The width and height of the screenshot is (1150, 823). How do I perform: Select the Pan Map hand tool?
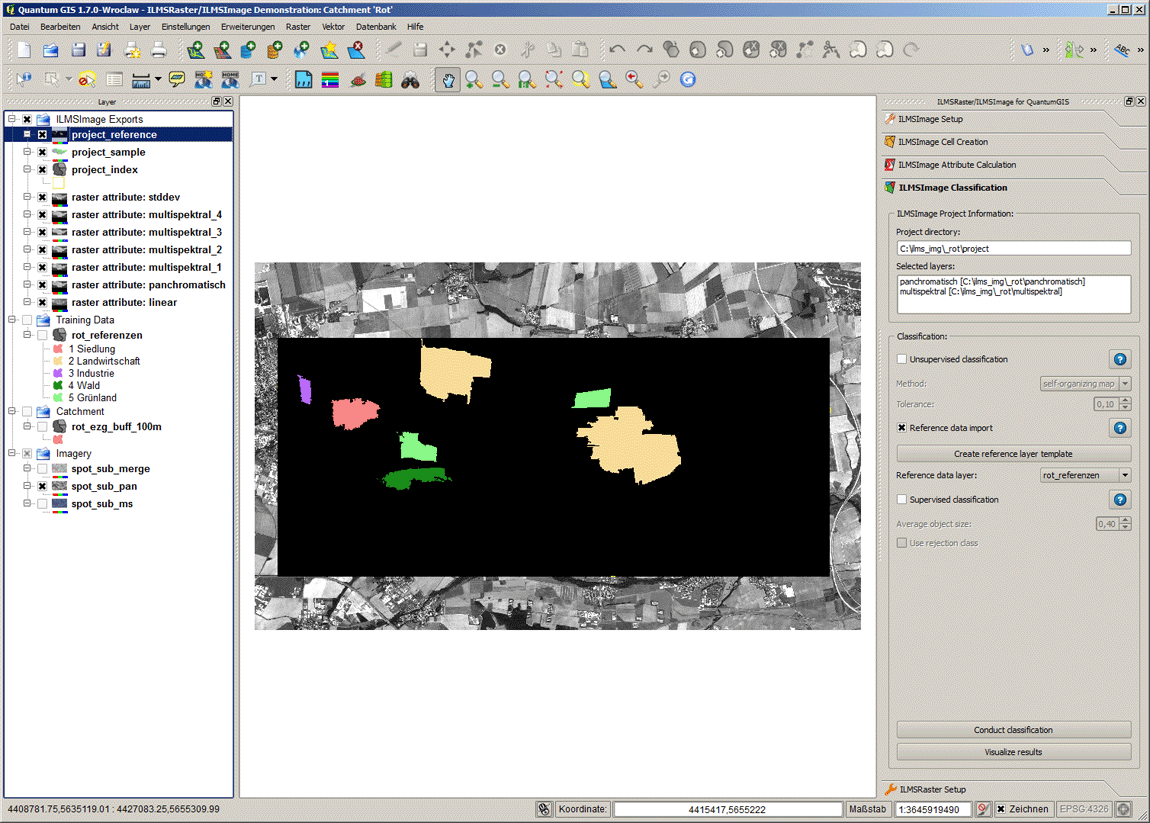click(448, 80)
